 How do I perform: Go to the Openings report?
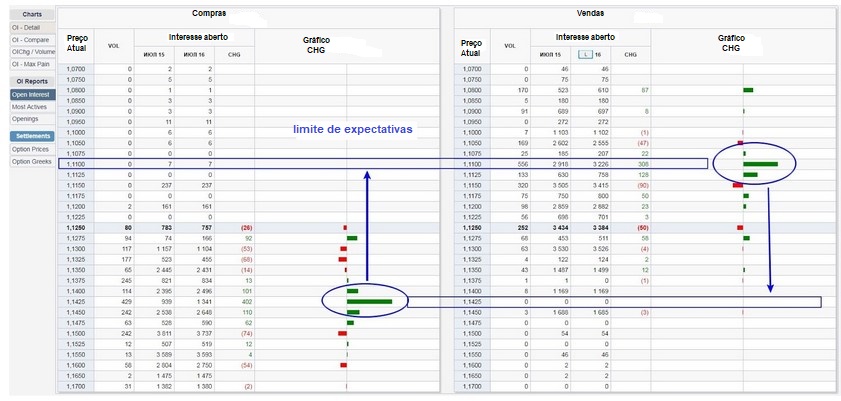32,118
